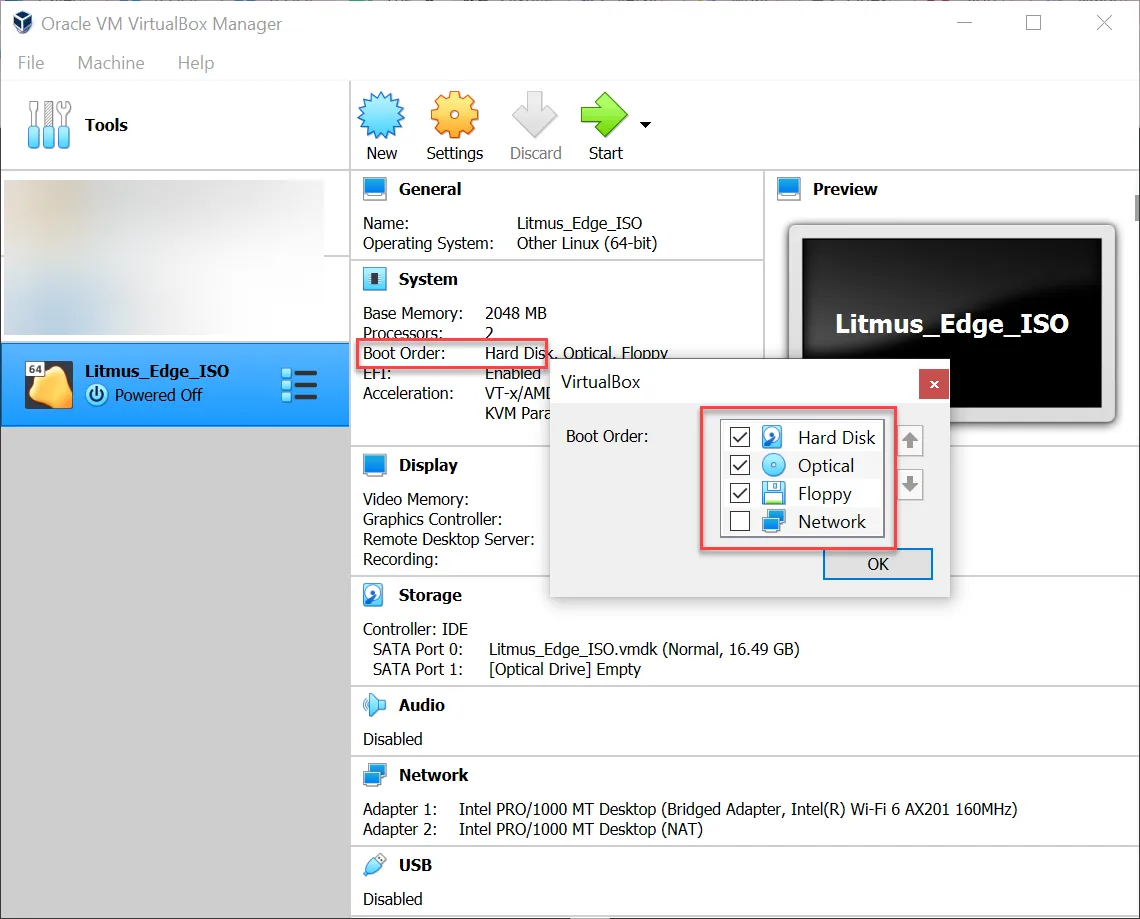Move boot item down with arrow
Image resolution: width=1140 pixels, height=919 pixels.
[910, 484]
